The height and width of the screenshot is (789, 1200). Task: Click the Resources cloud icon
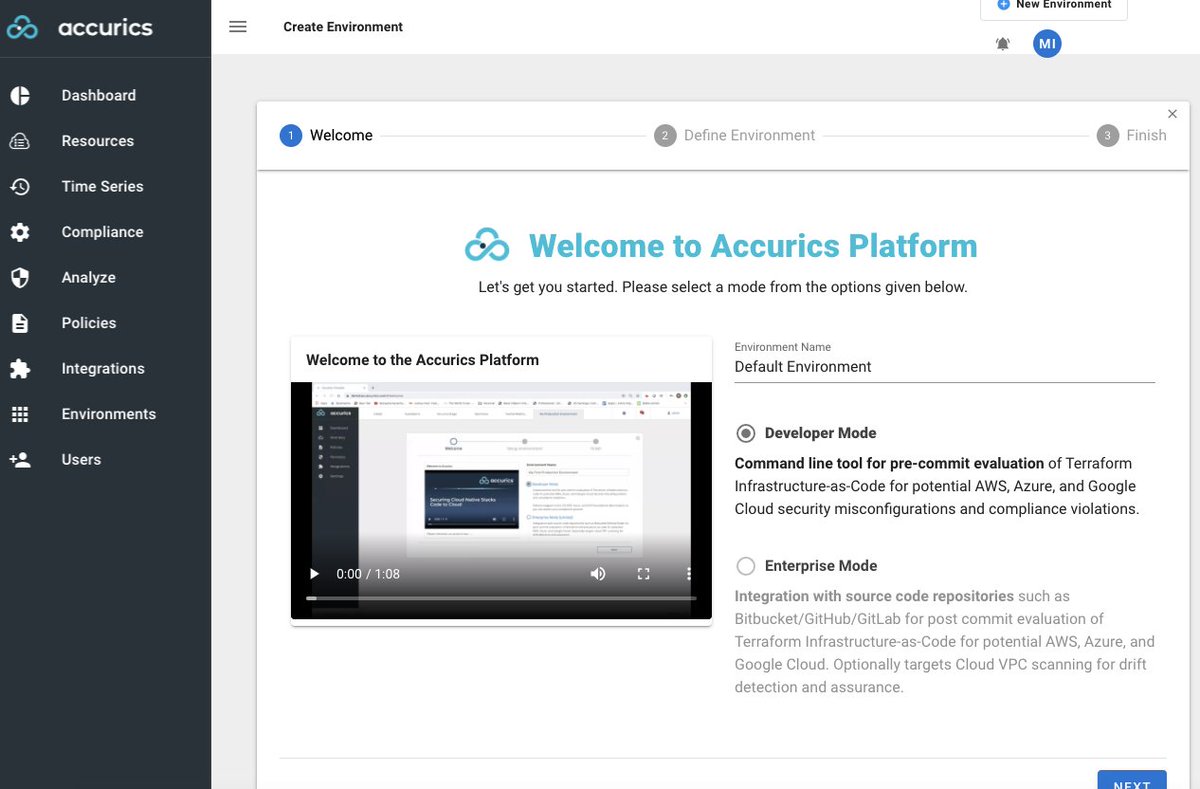click(20, 141)
